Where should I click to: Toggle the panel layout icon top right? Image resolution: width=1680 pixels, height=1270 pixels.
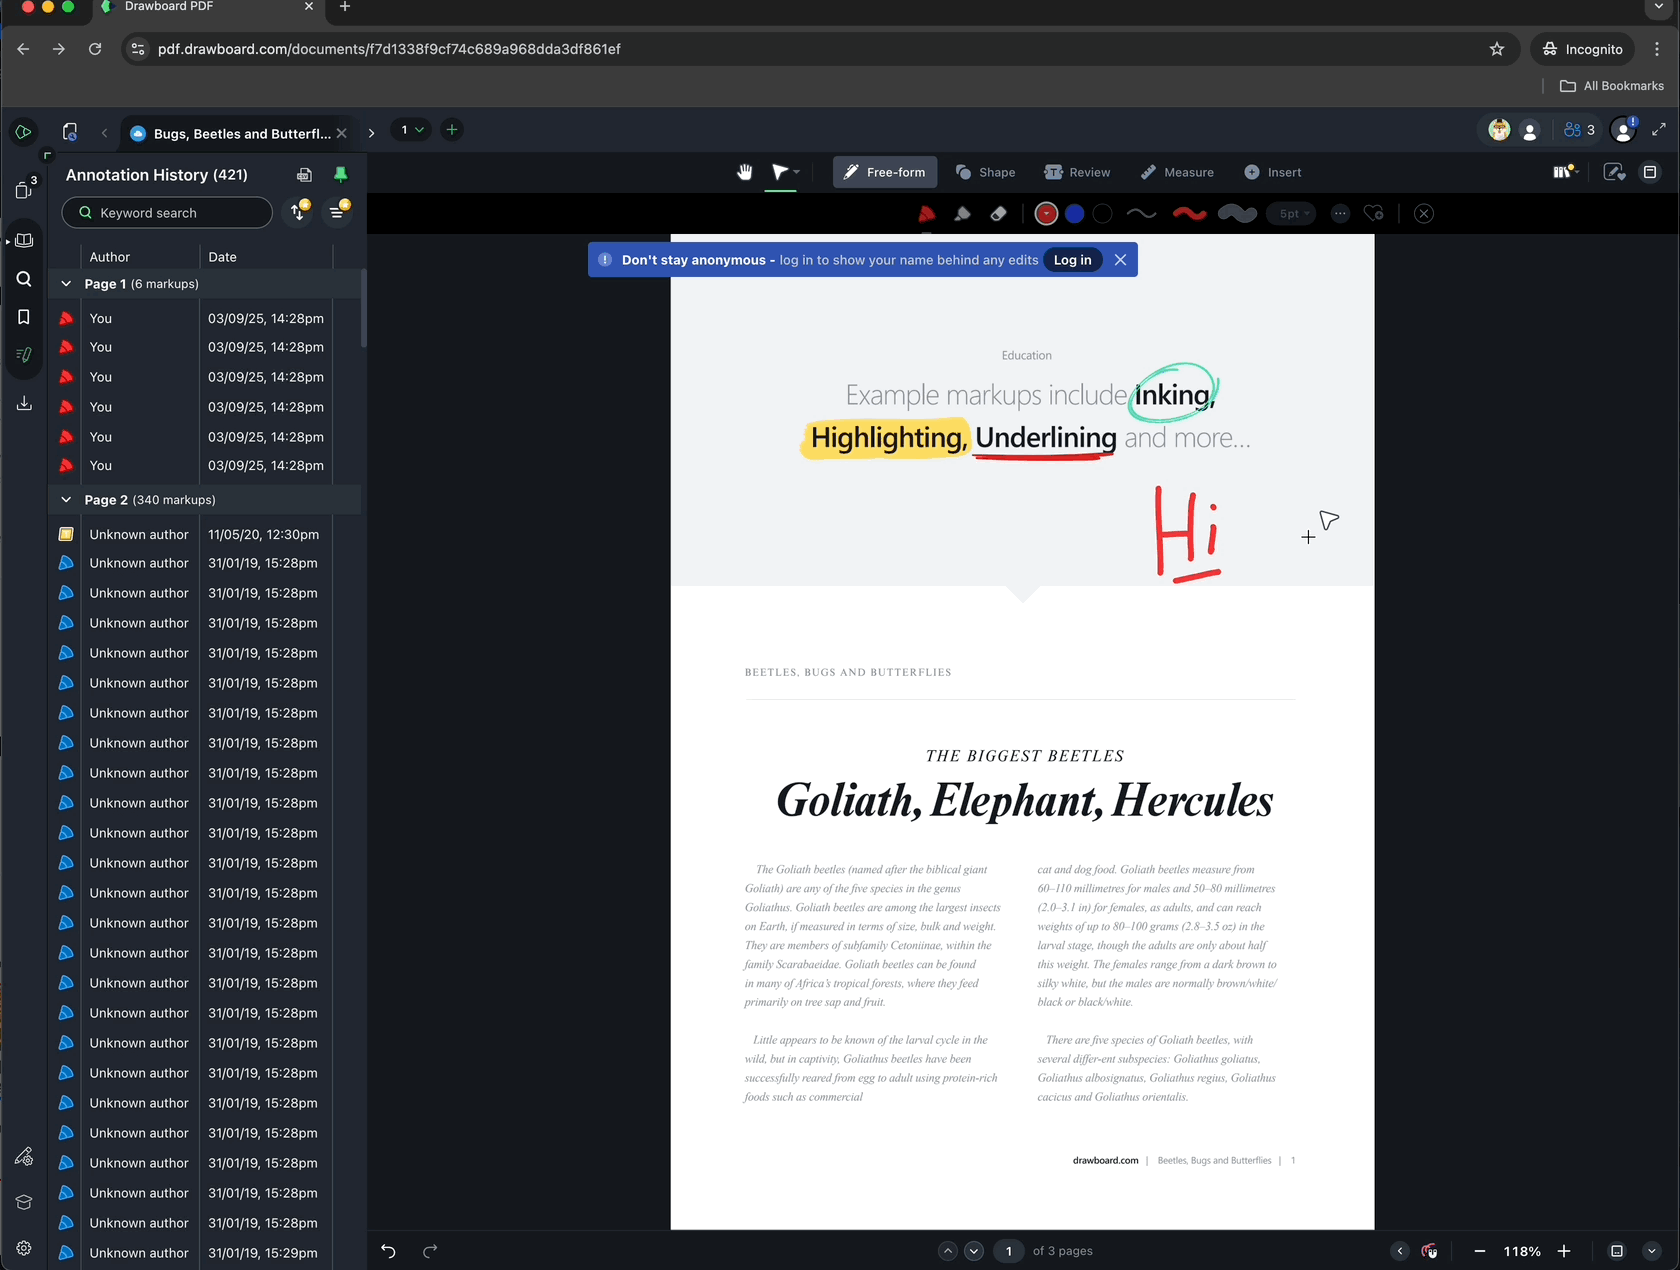coord(1650,172)
